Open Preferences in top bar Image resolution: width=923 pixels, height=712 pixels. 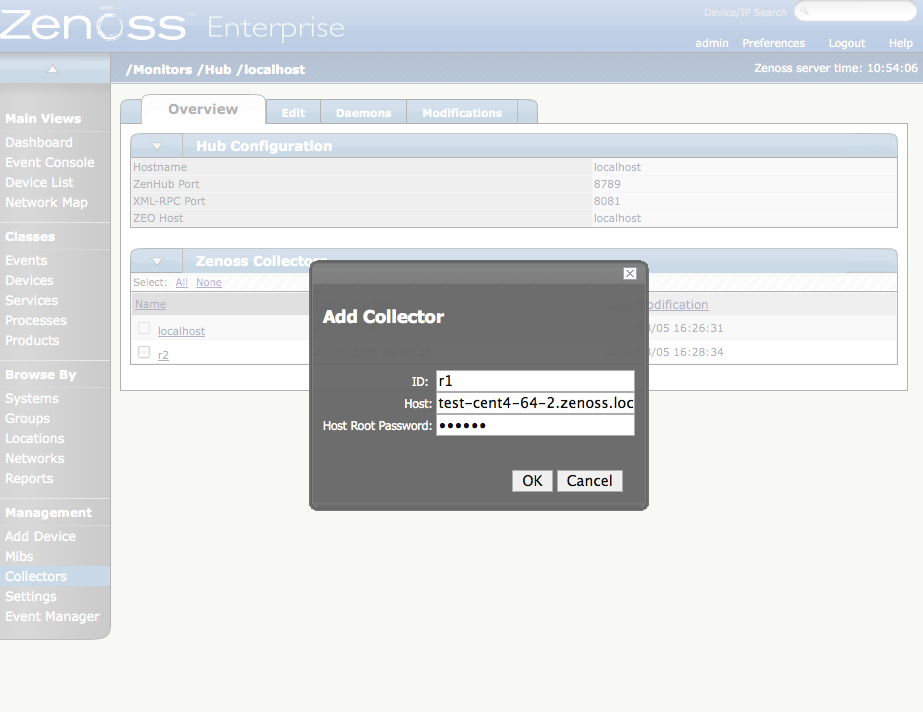[x=773, y=43]
